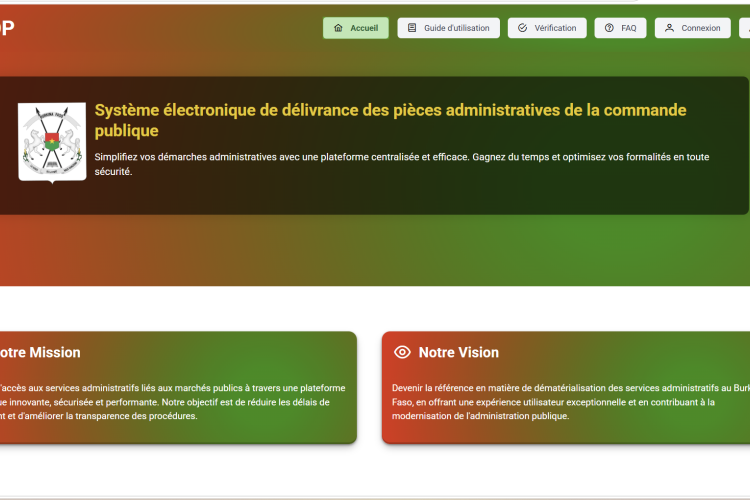Select the Notre Vision card title

(x=458, y=352)
